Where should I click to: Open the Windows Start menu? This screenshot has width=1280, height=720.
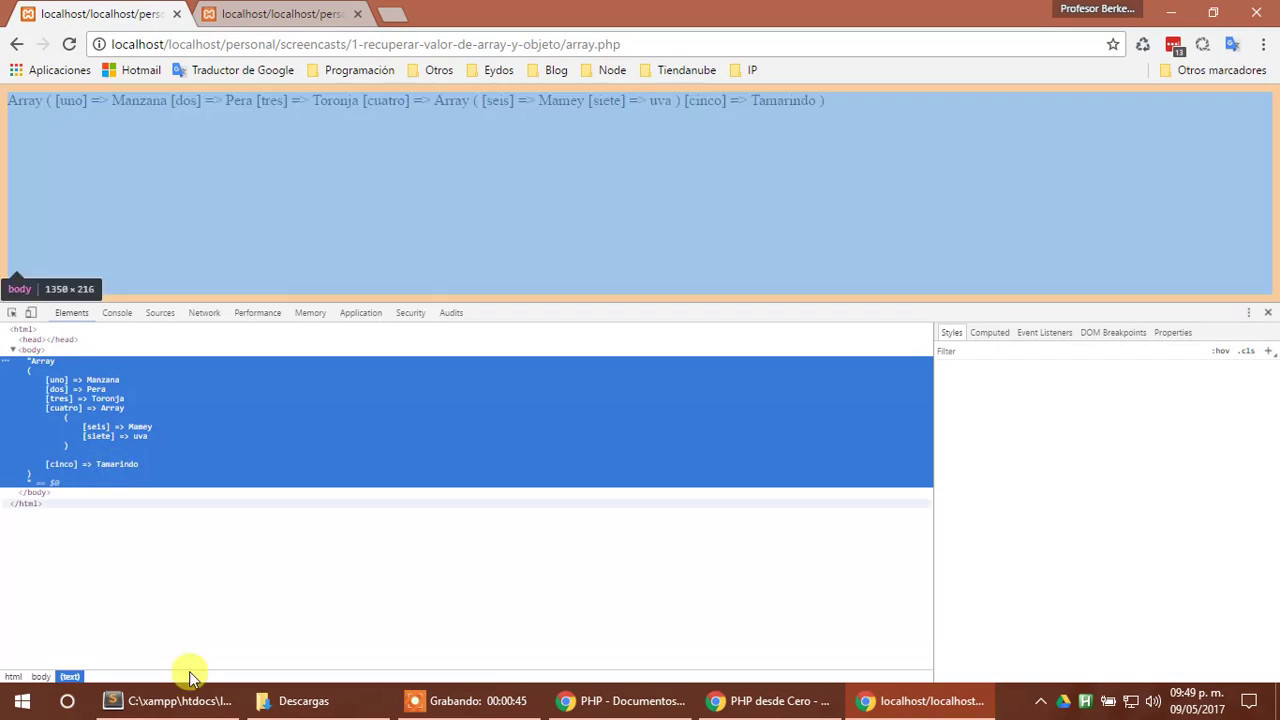pos(22,701)
